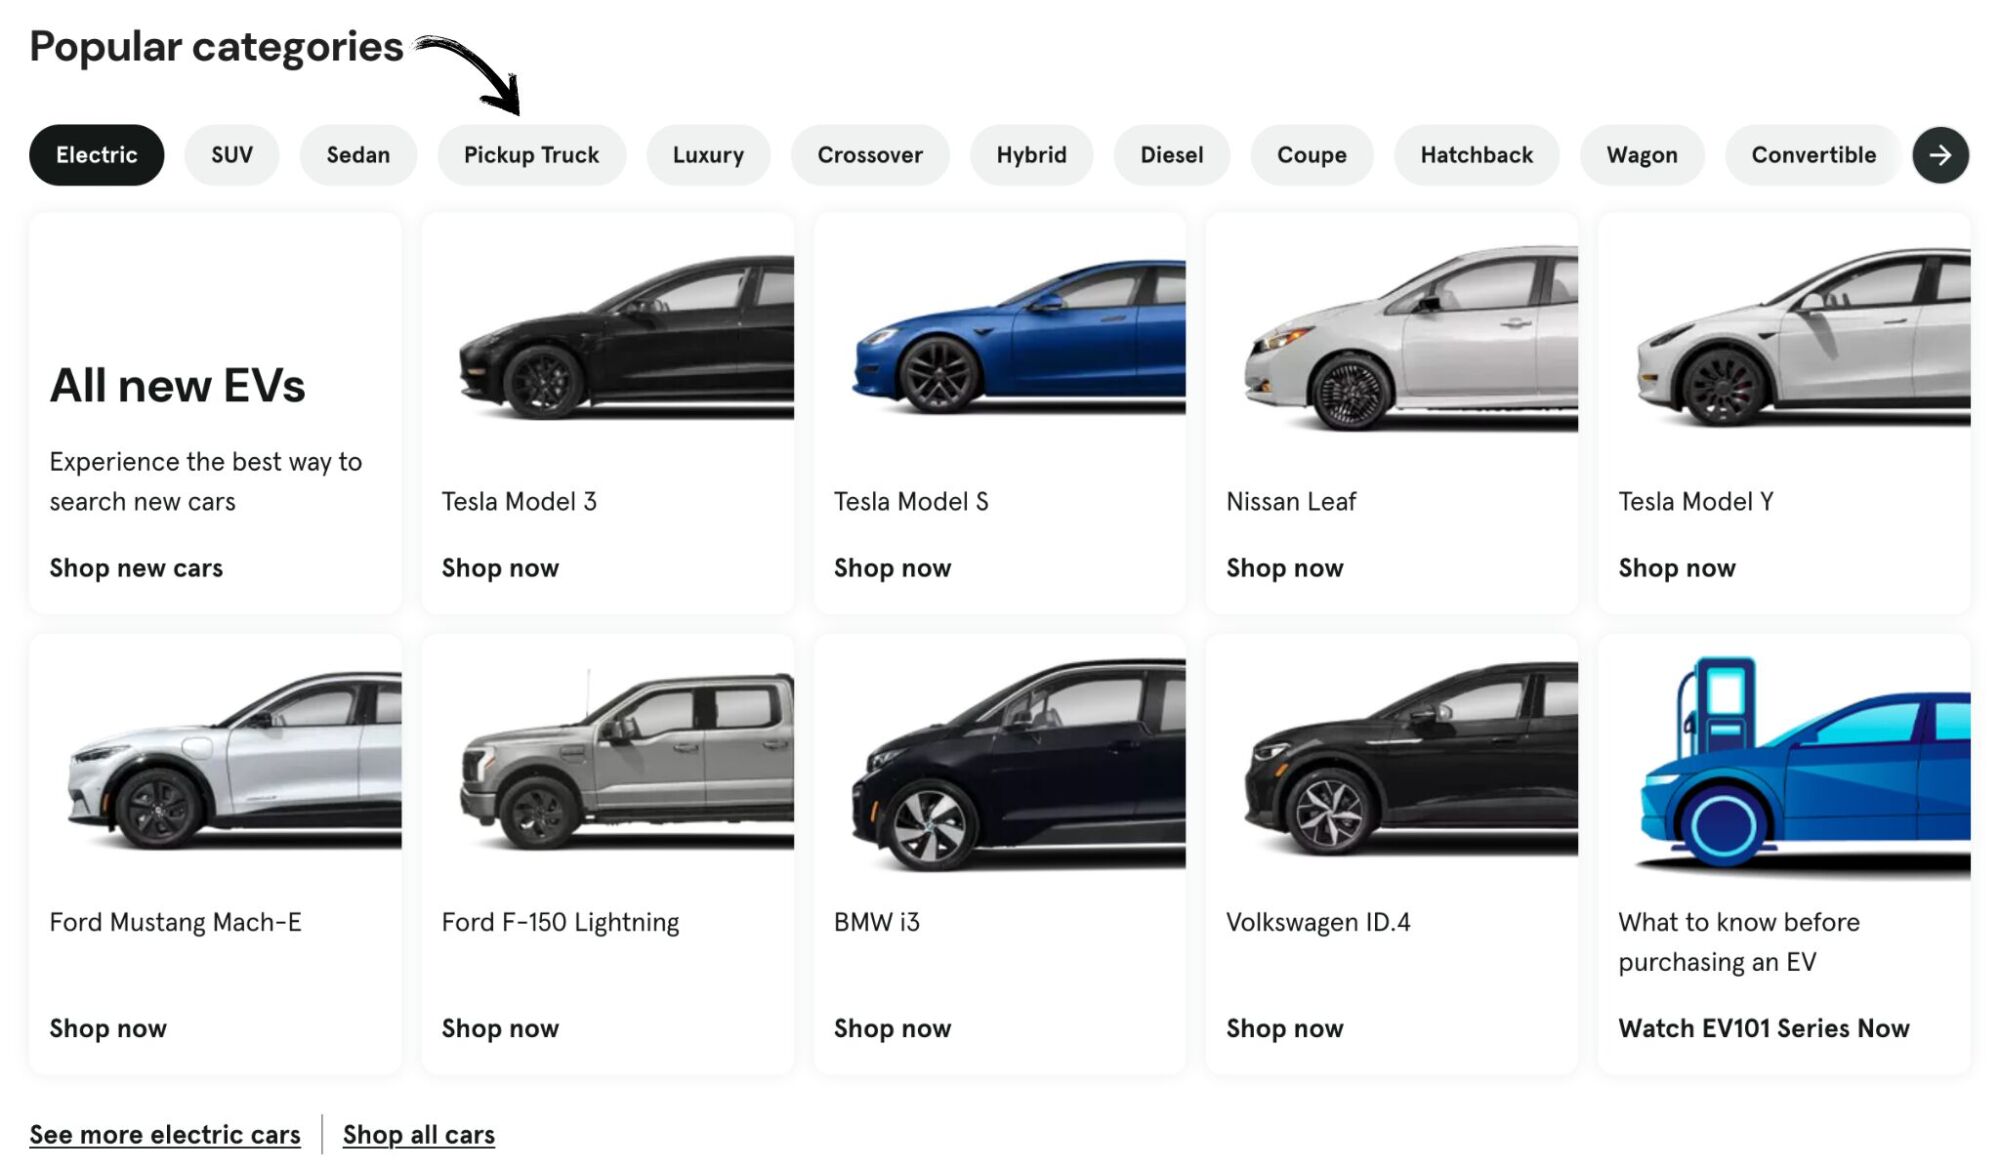The height and width of the screenshot is (1170, 2000).
Task: Click the right arrow to see more categories
Action: tap(1940, 155)
